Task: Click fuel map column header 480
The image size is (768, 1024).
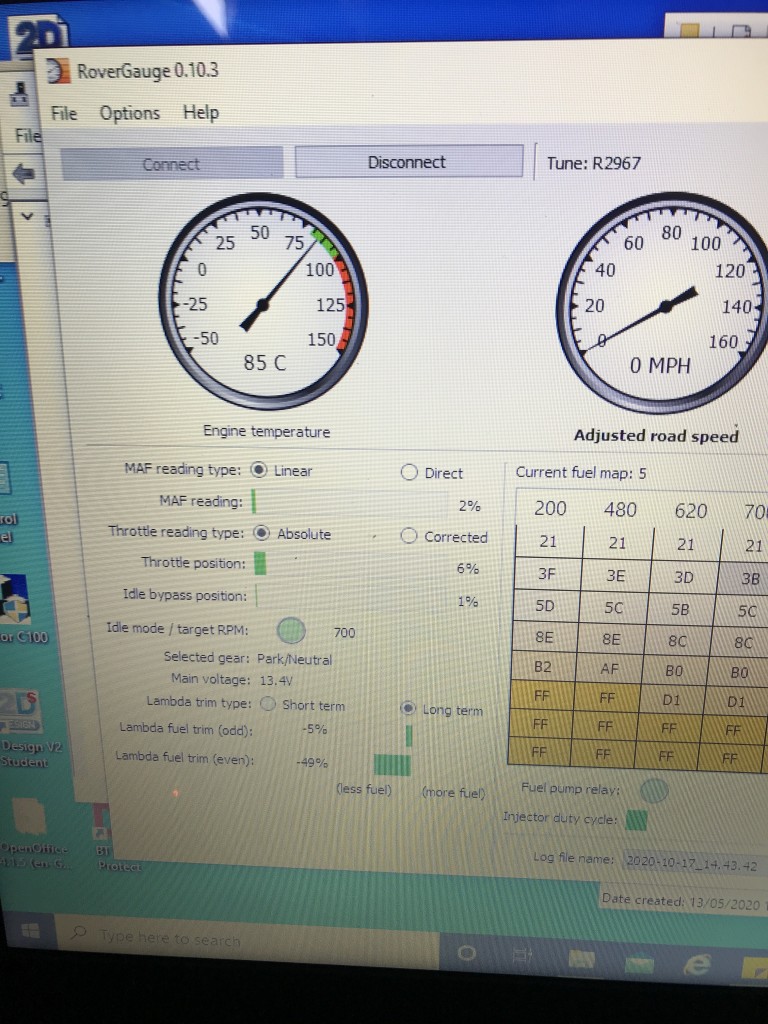Action: (620, 509)
